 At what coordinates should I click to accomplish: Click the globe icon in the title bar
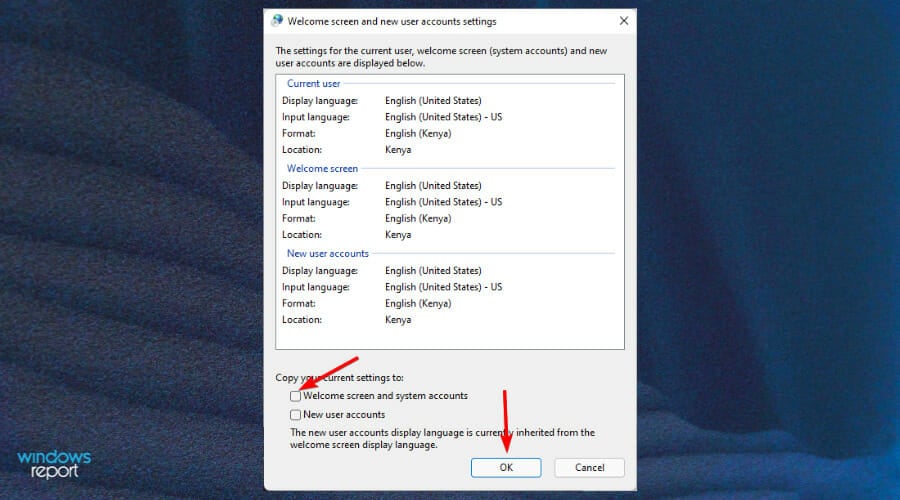pyautogui.click(x=277, y=21)
